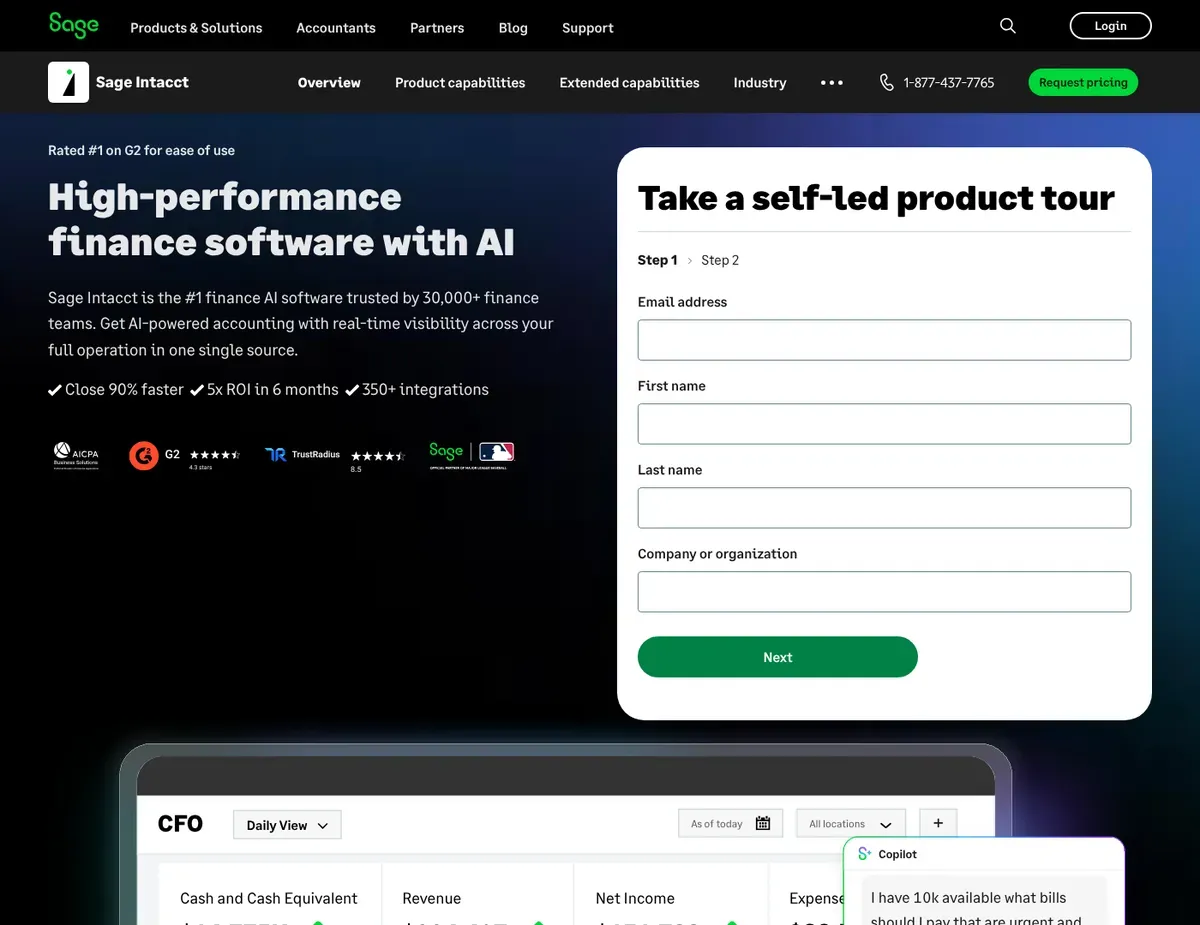Click the green Next button
This screenshot has width=1200, height=925.
[778, 657]
